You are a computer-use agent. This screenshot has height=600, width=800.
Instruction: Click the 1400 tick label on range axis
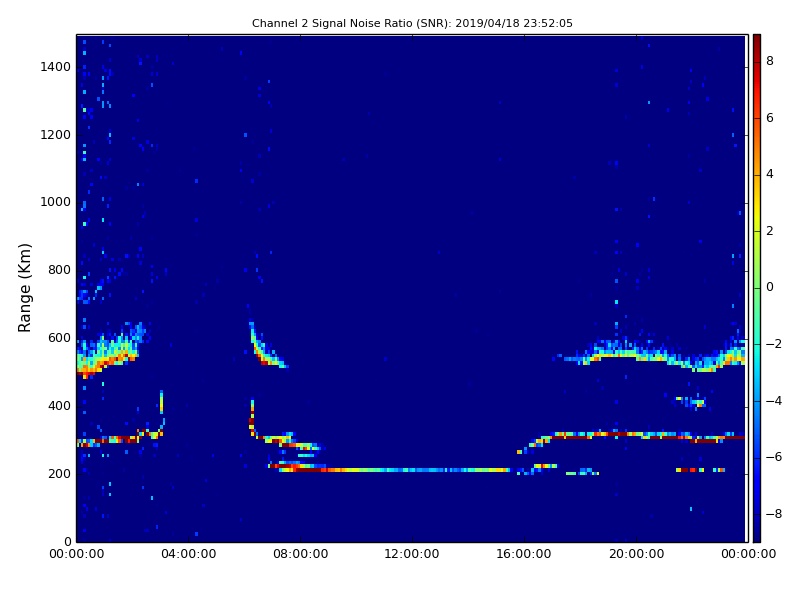click(56, 67)
